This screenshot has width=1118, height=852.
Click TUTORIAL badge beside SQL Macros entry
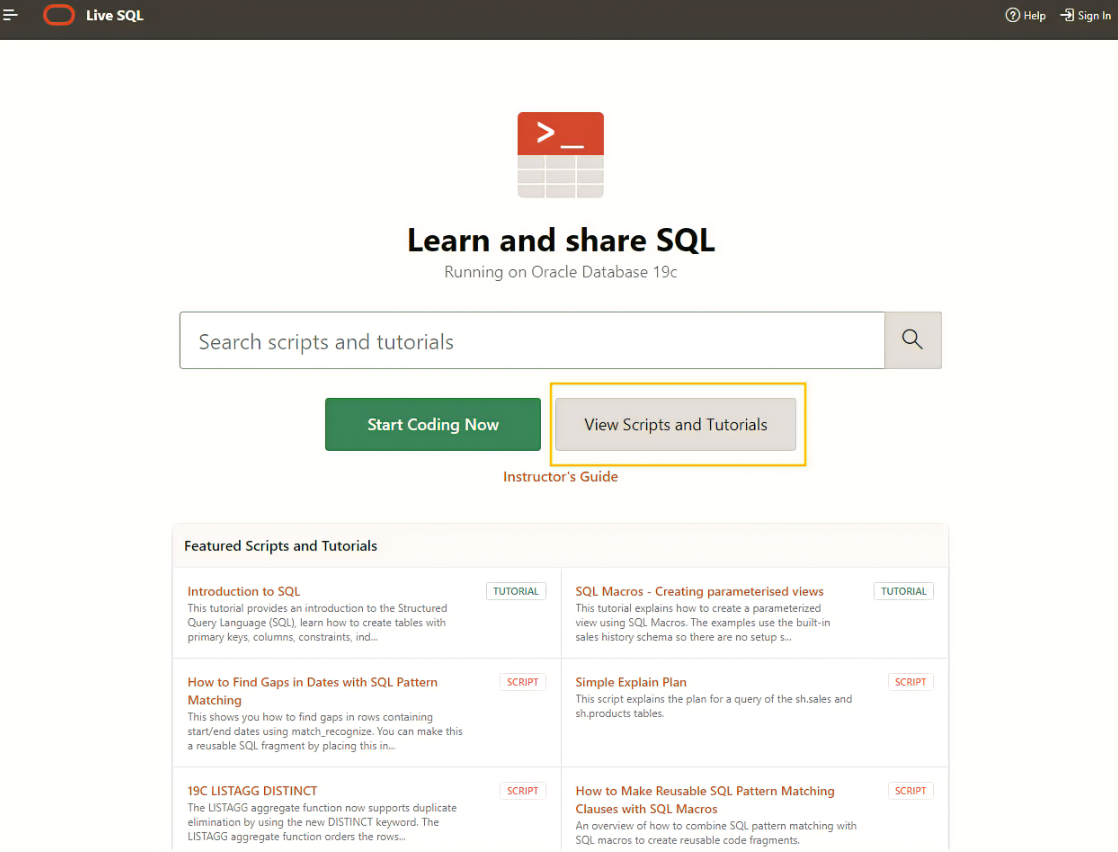pos(903,591)
